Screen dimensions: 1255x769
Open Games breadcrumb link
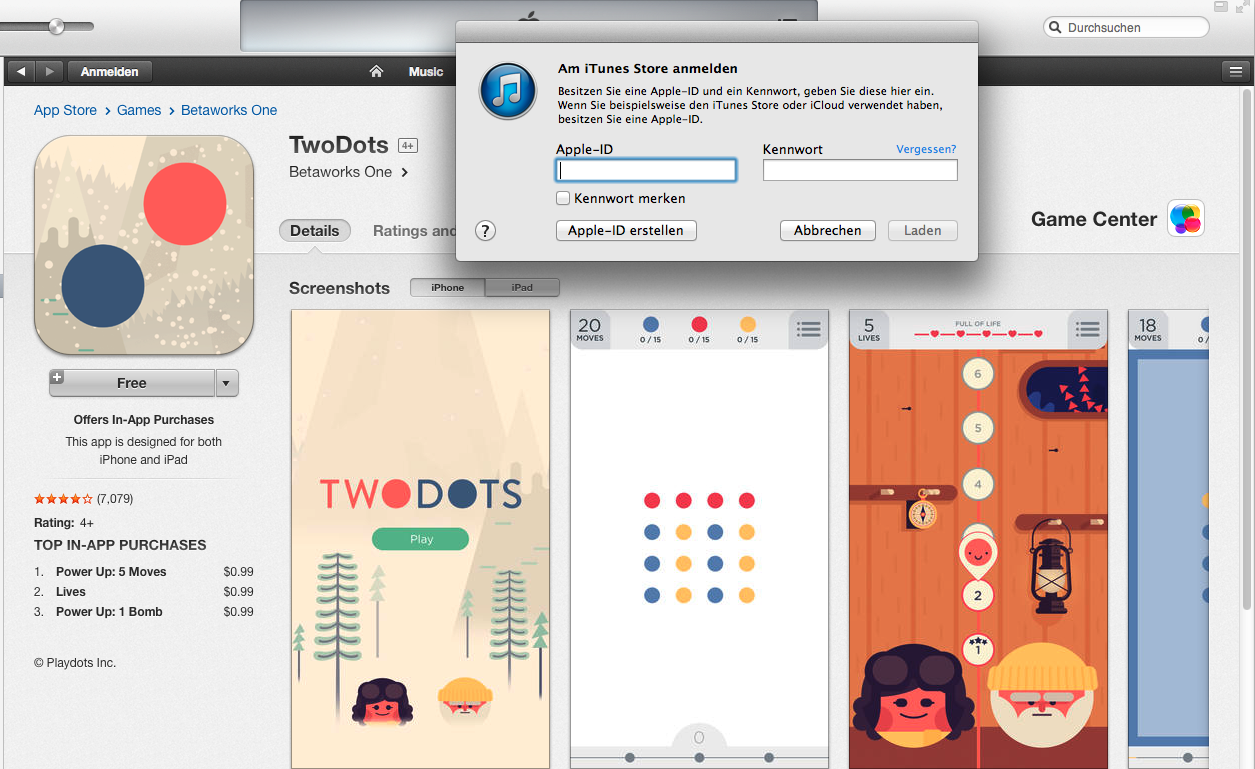(139, 110)
